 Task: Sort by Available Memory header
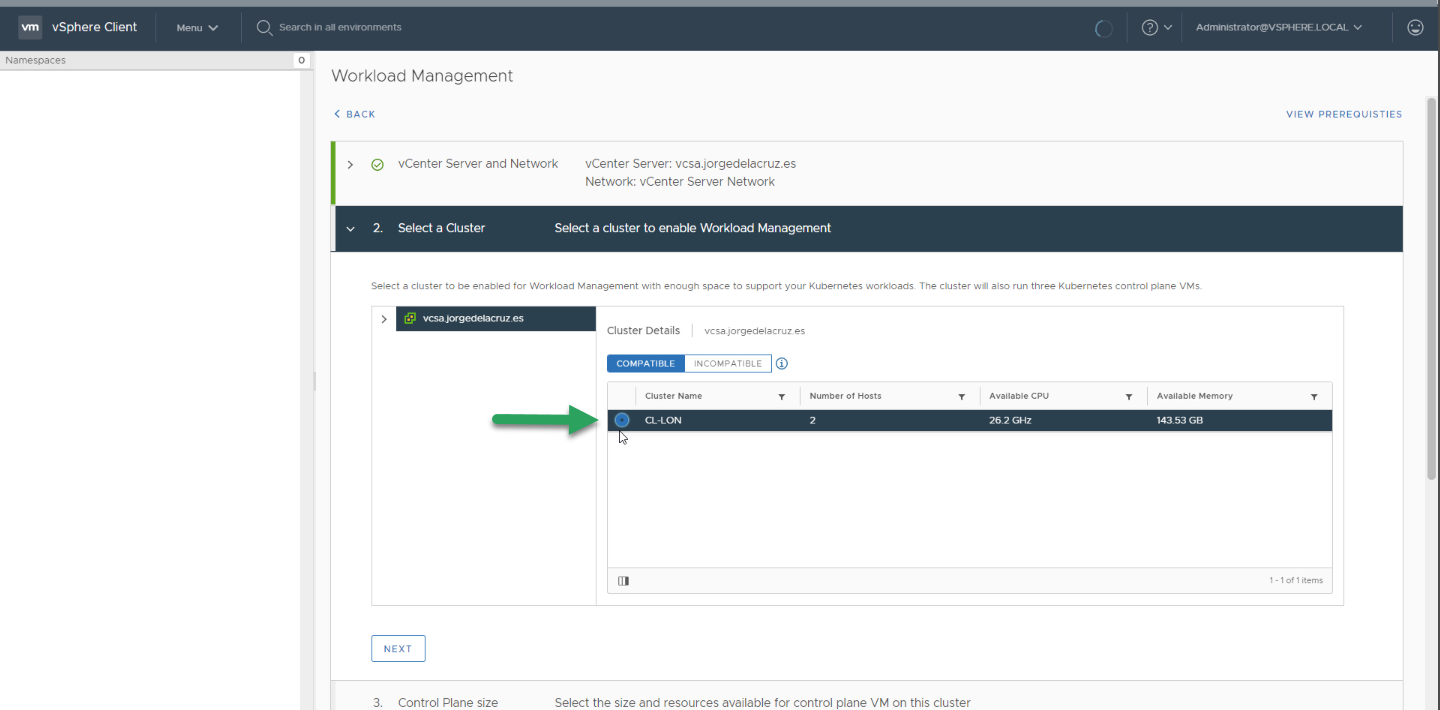[1194, 396]
